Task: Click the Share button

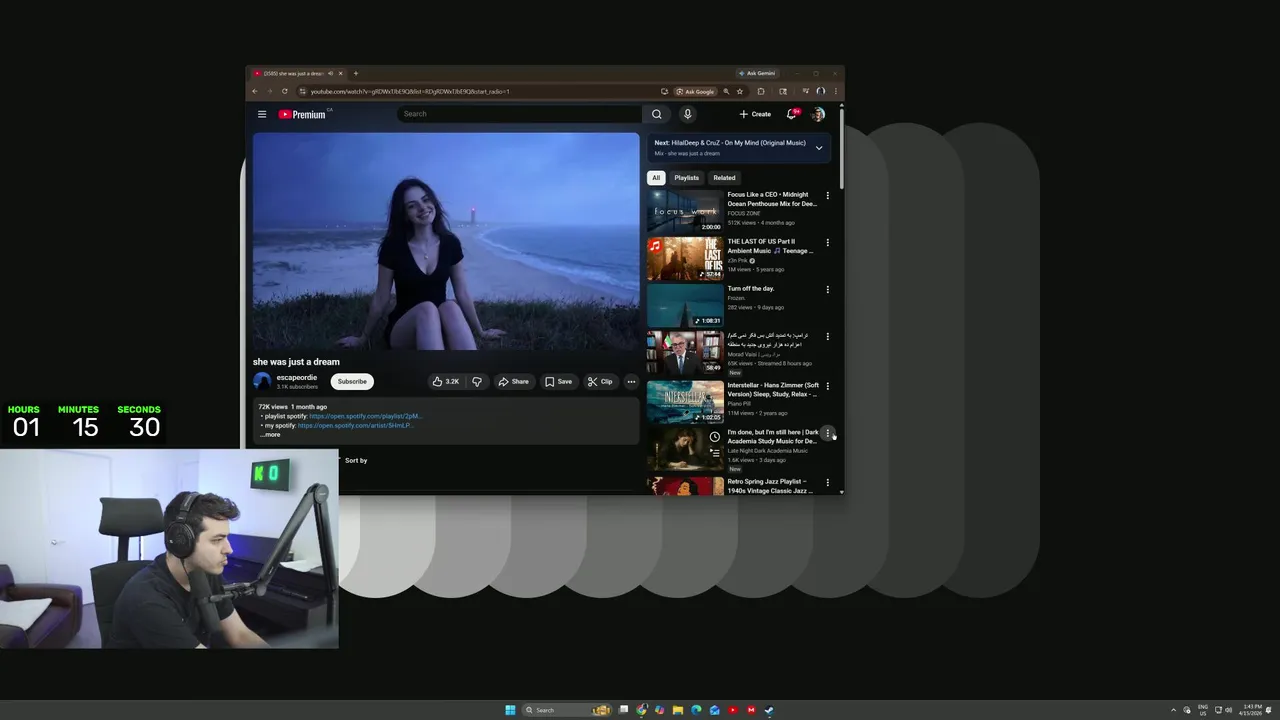Action: [513, 381]
